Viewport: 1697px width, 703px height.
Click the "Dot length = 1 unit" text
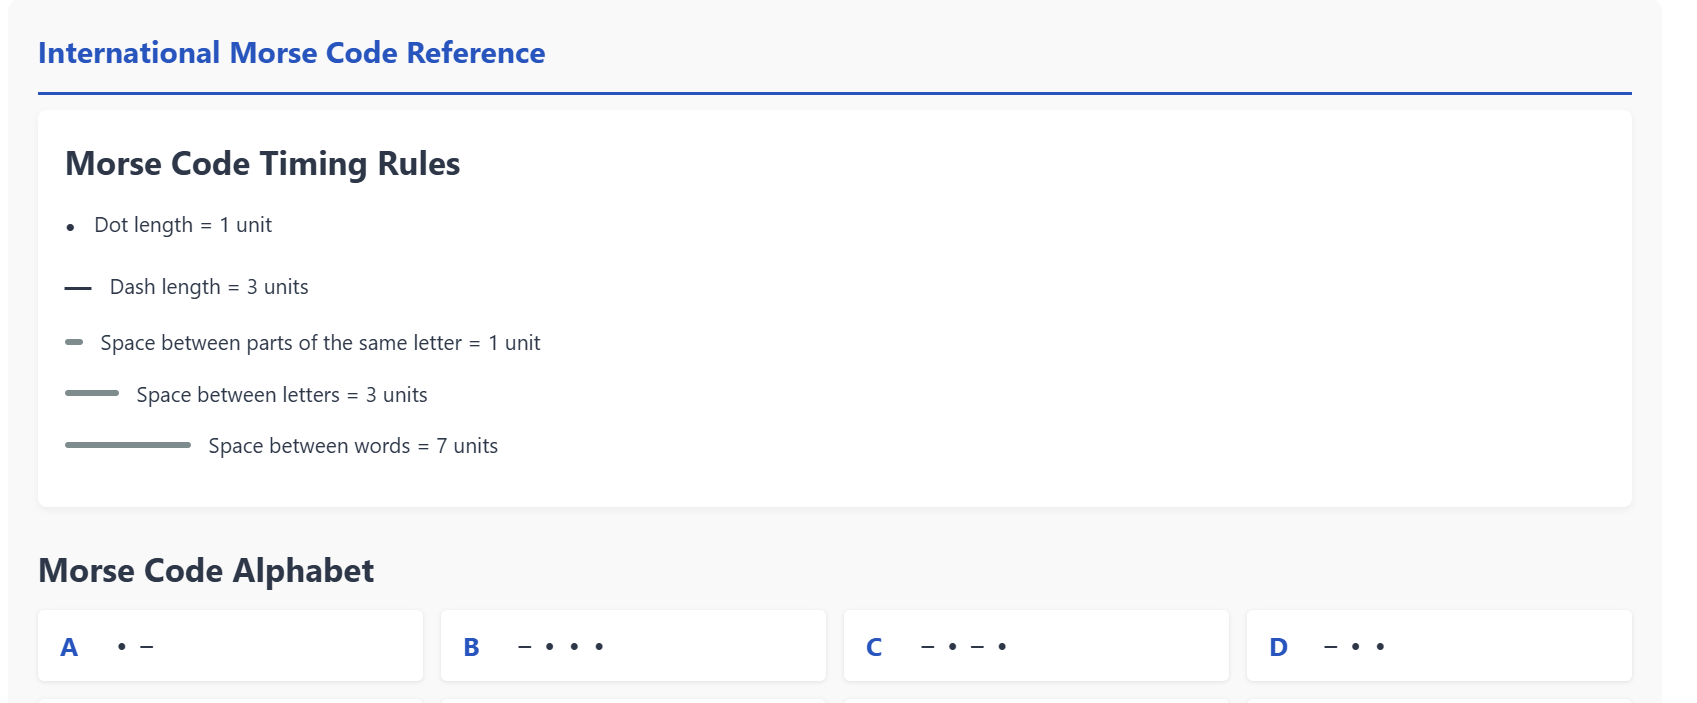(183, 225)
